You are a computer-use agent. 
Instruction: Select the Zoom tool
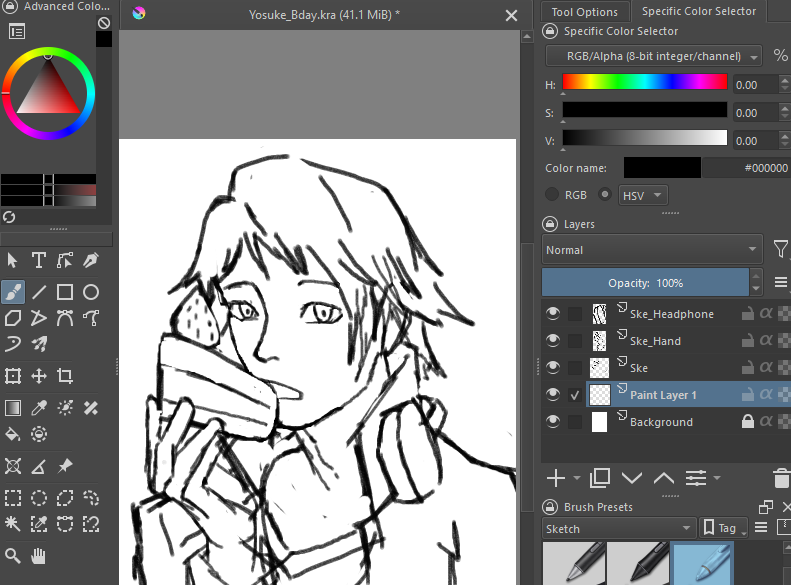13,556
